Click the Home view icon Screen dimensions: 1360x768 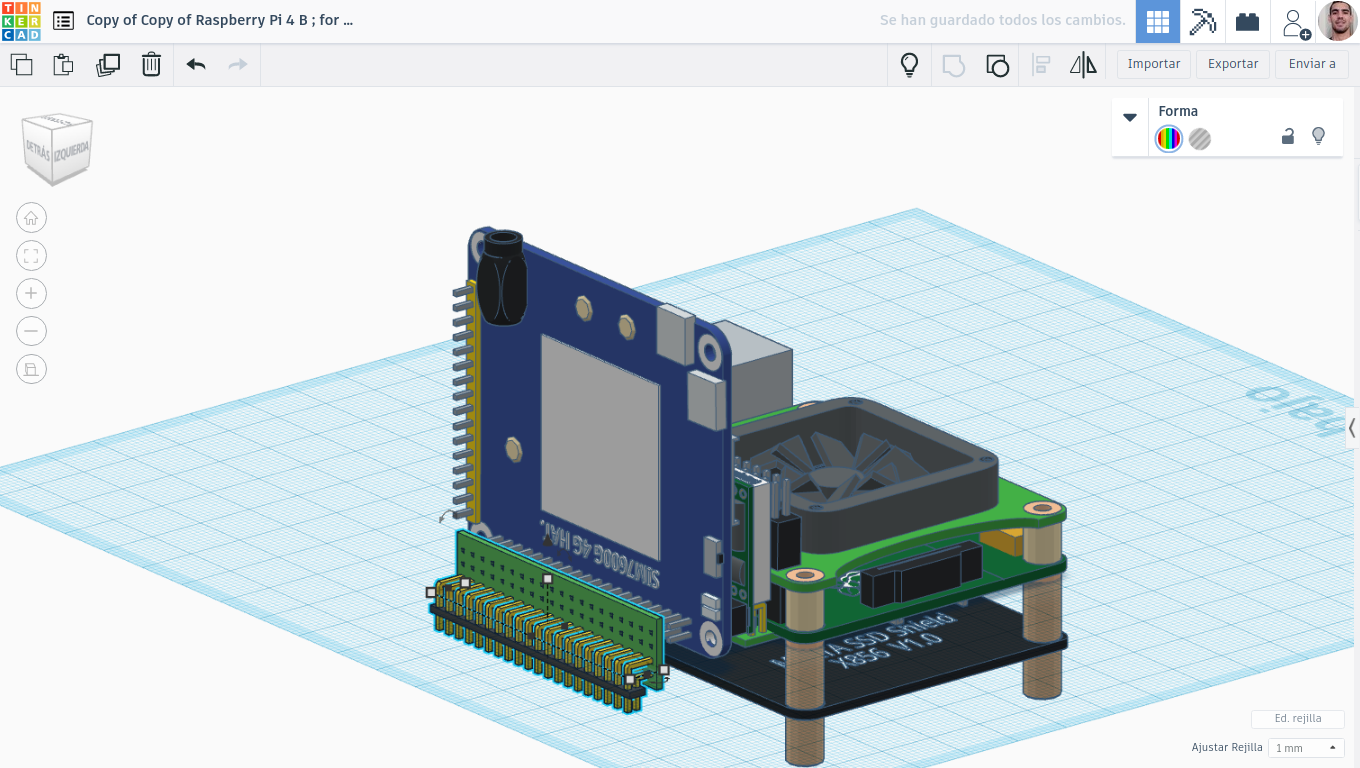(31, 218)
